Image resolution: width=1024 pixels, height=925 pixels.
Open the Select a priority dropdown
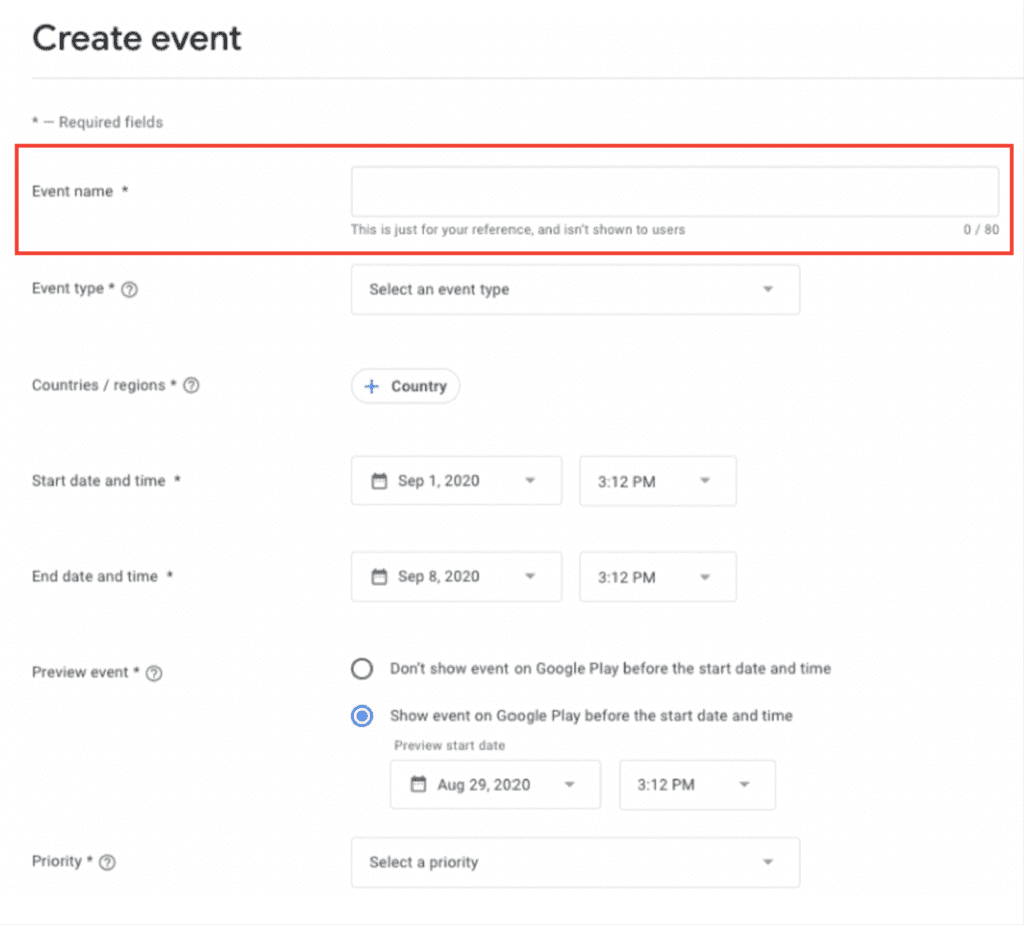575,862
